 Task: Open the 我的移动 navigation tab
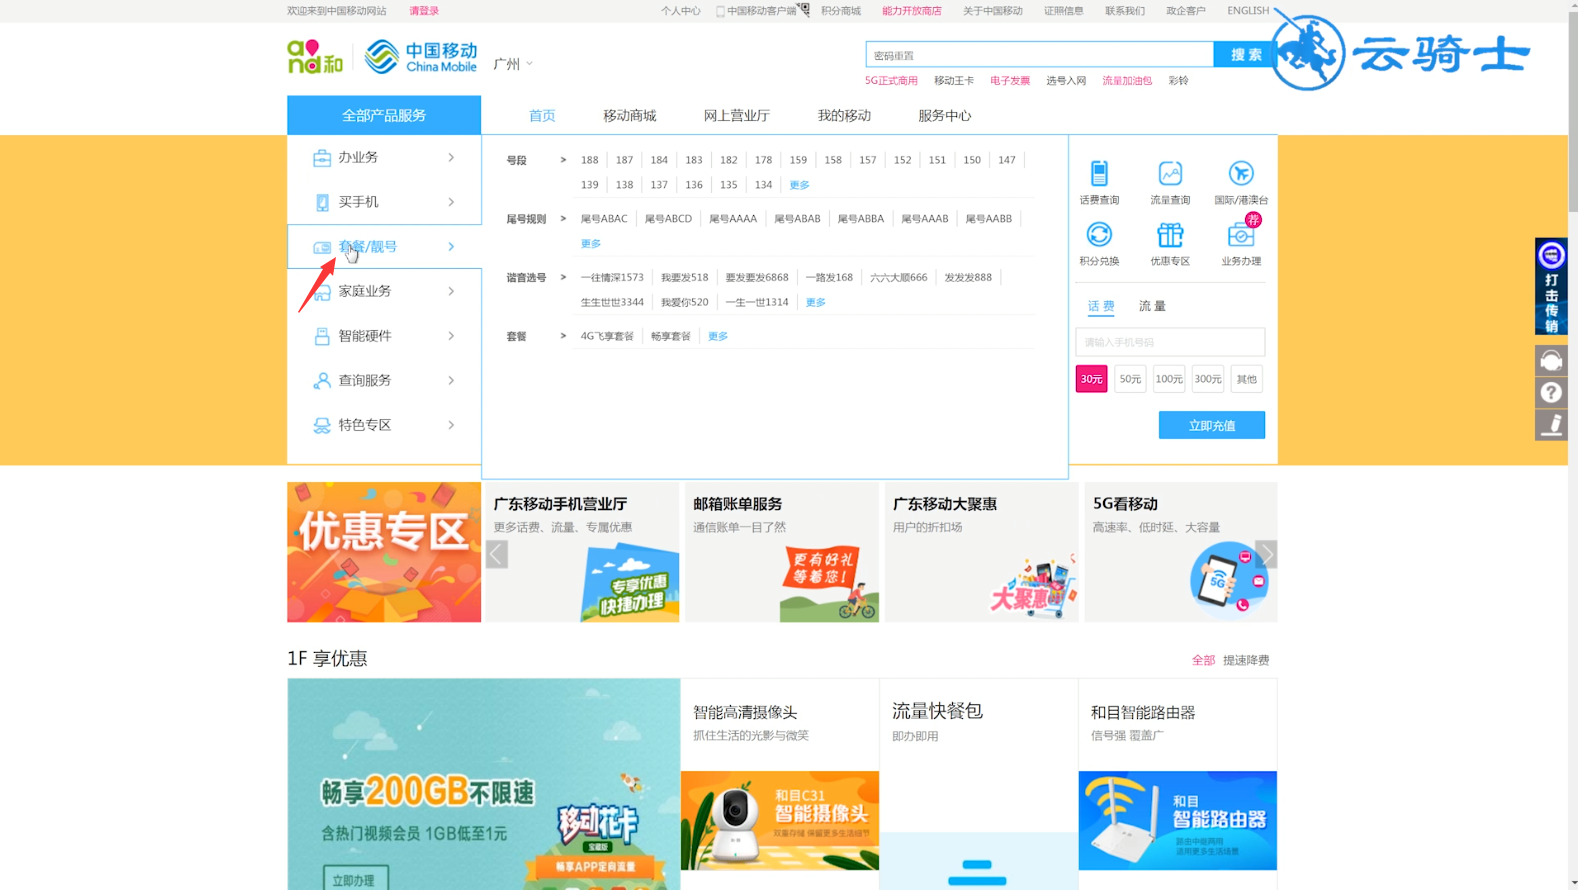pyautogui.click(x=844, y=116)
